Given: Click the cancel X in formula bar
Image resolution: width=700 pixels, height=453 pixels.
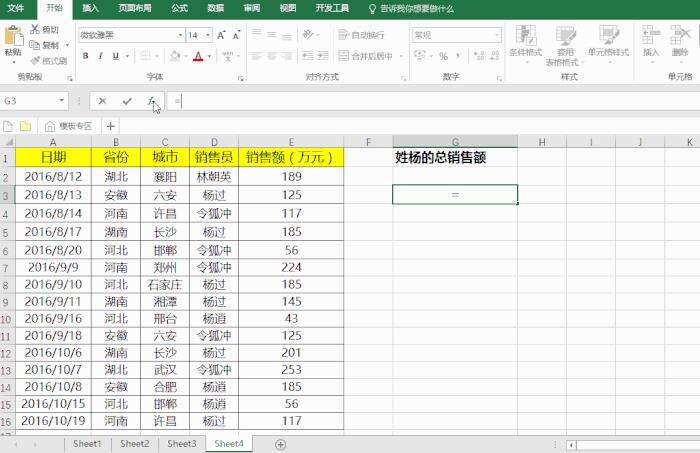Looking at the screenshot, I should pos(103,101).
